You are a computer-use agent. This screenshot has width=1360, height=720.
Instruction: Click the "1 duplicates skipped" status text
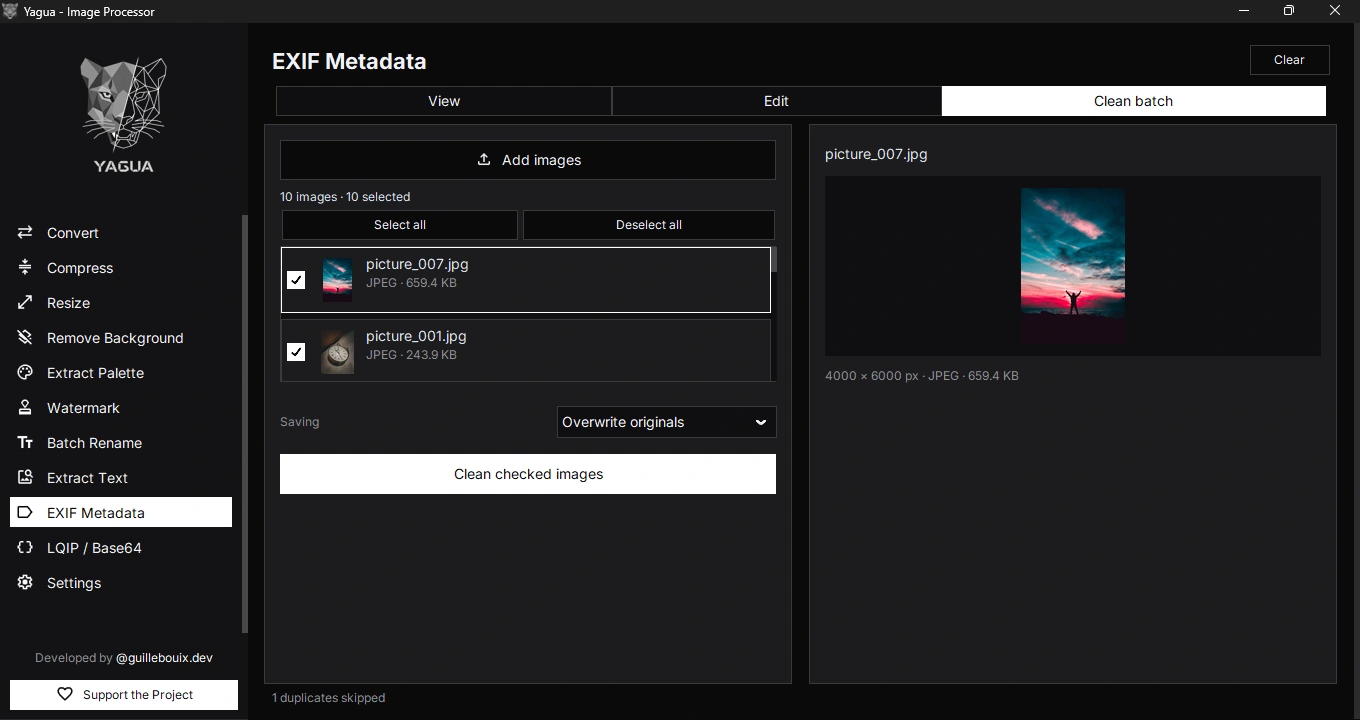[x=328, y=698]
